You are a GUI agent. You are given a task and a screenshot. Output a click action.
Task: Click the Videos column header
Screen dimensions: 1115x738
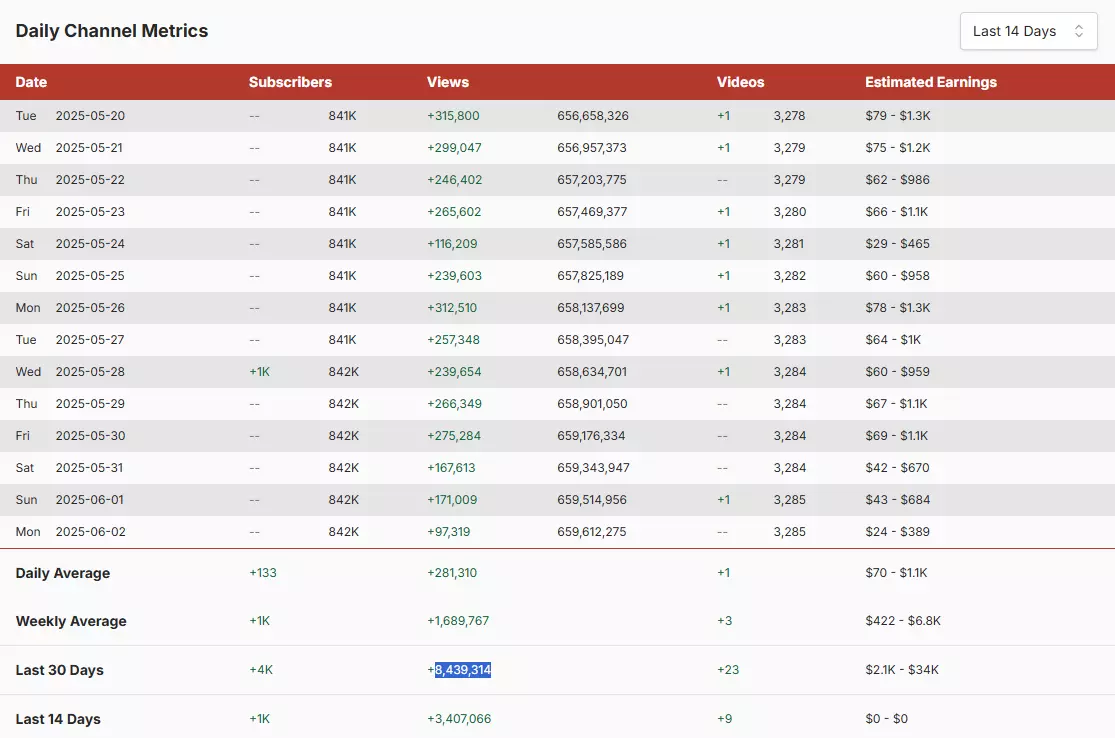pyautogui.click(x=740, y=82)
